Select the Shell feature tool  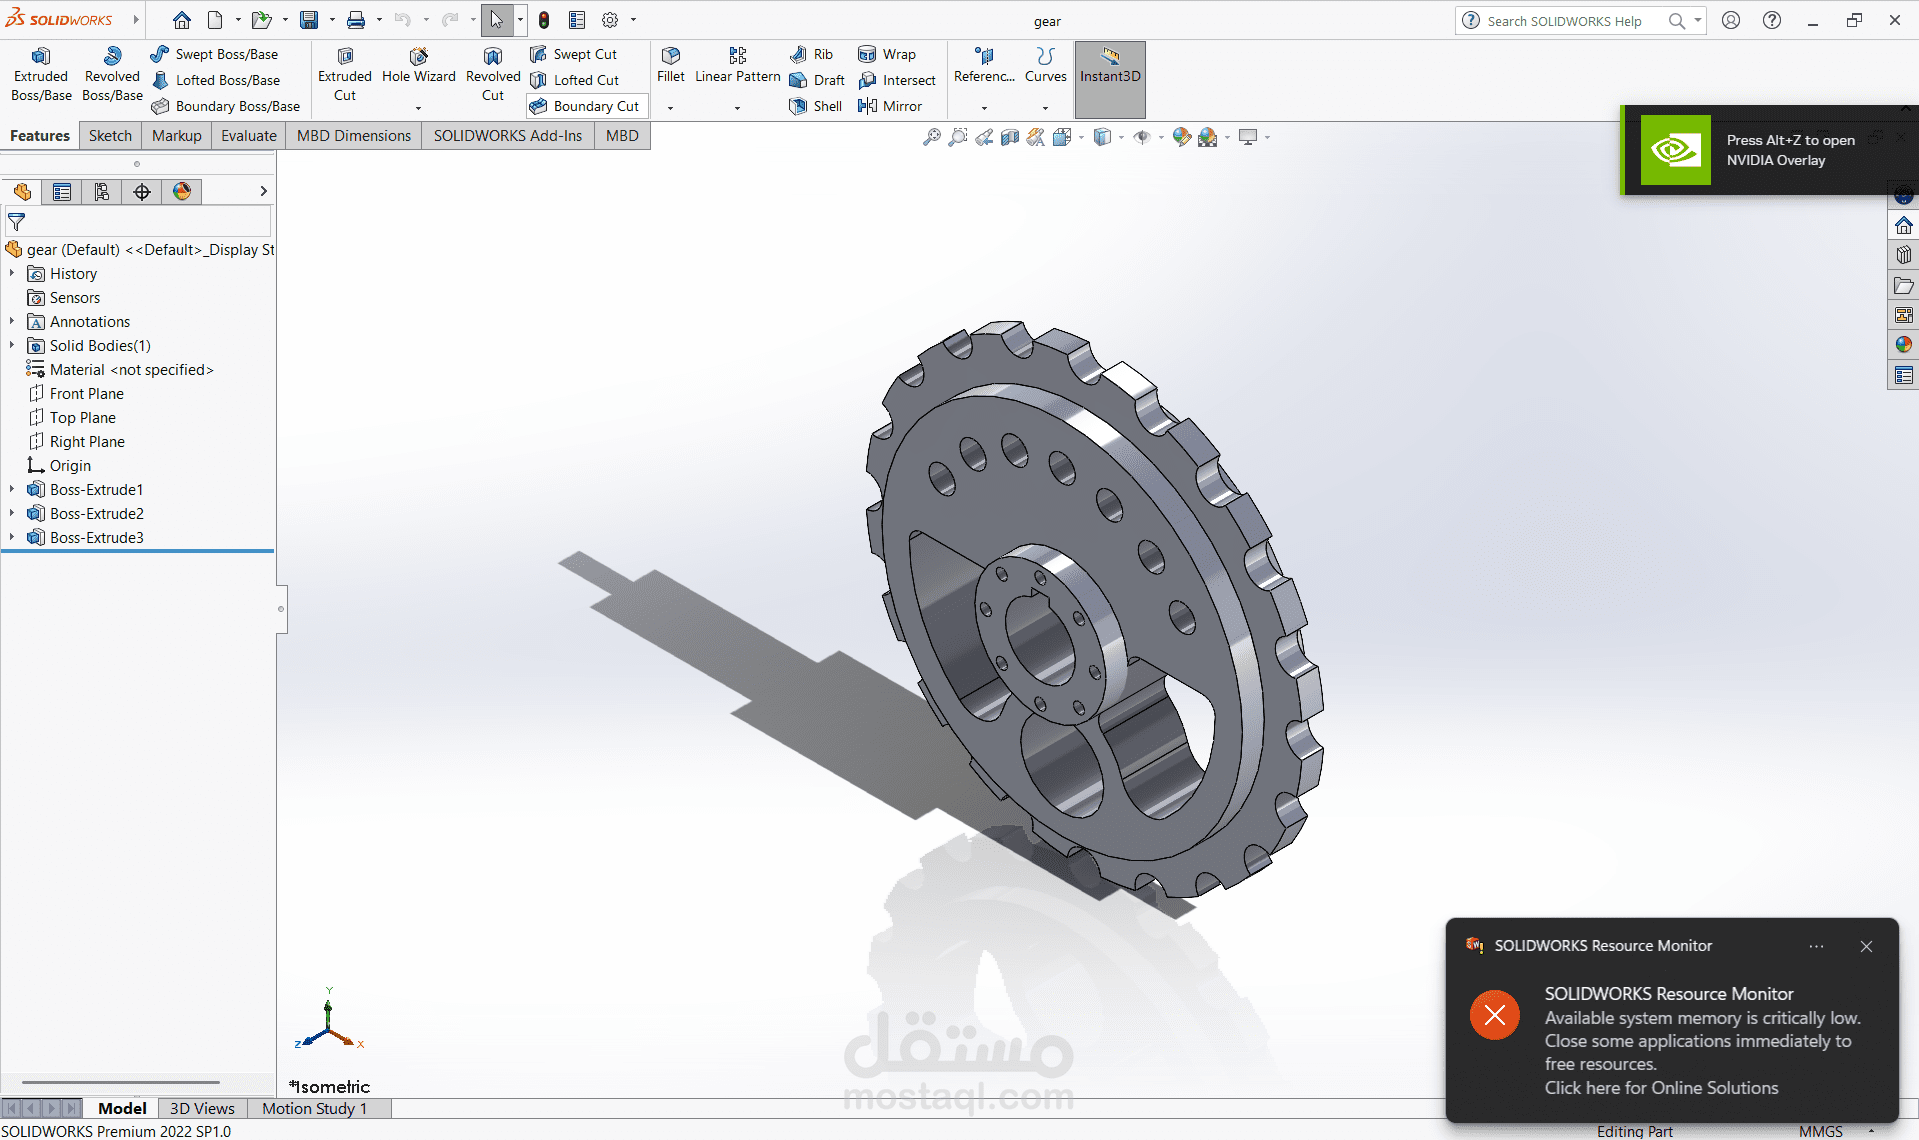815,106
